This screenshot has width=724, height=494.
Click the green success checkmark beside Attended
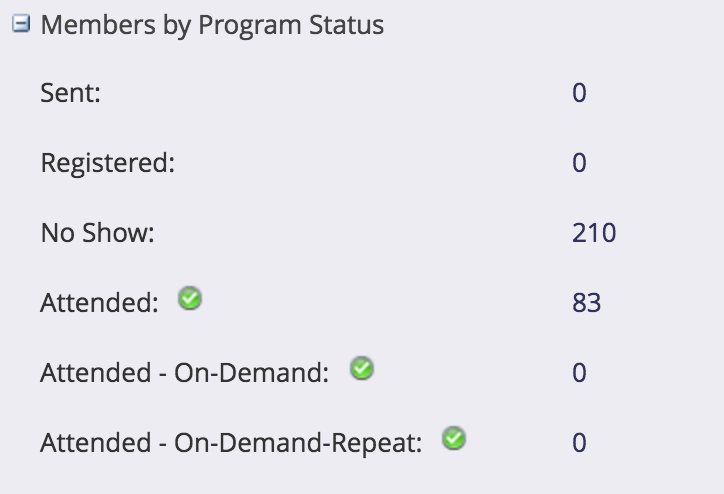(190, 298)
